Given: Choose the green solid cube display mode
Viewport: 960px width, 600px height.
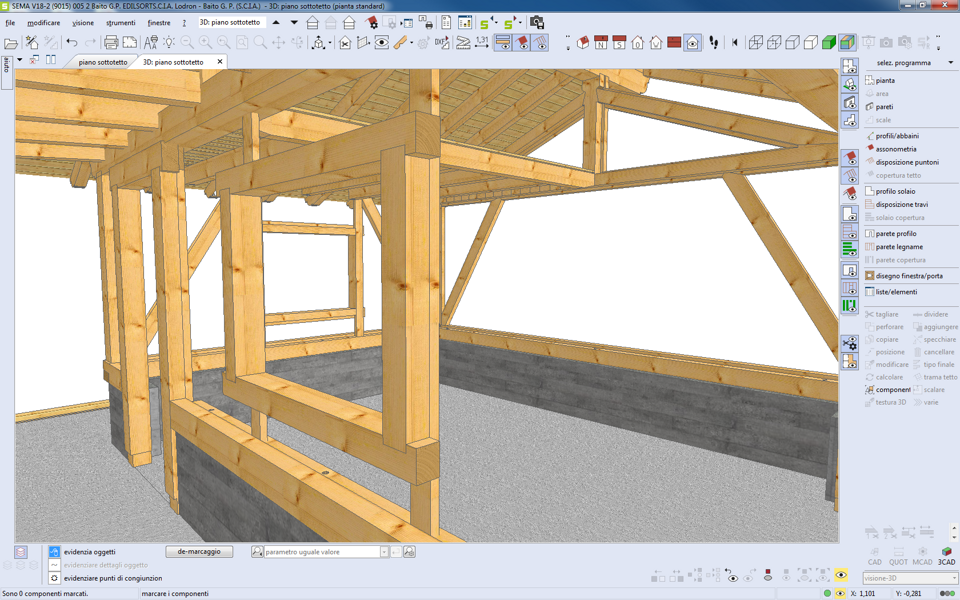Looking at the screenshot, I should (x=829, y=43).
